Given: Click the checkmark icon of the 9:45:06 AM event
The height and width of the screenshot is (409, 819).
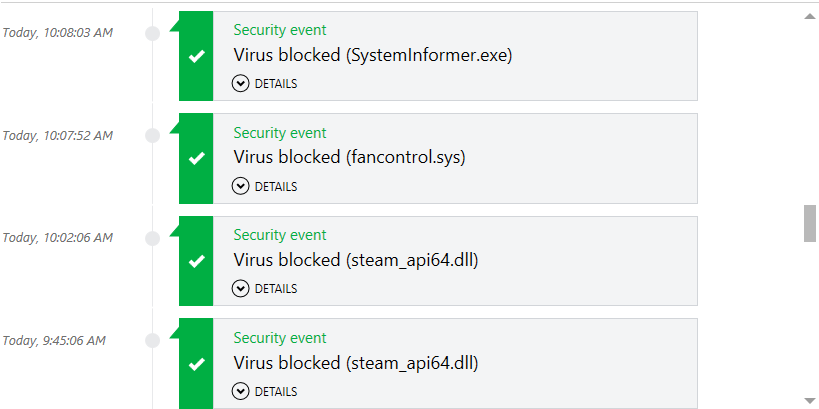Looking at the screenshot, I should click(x=196, y=364).
